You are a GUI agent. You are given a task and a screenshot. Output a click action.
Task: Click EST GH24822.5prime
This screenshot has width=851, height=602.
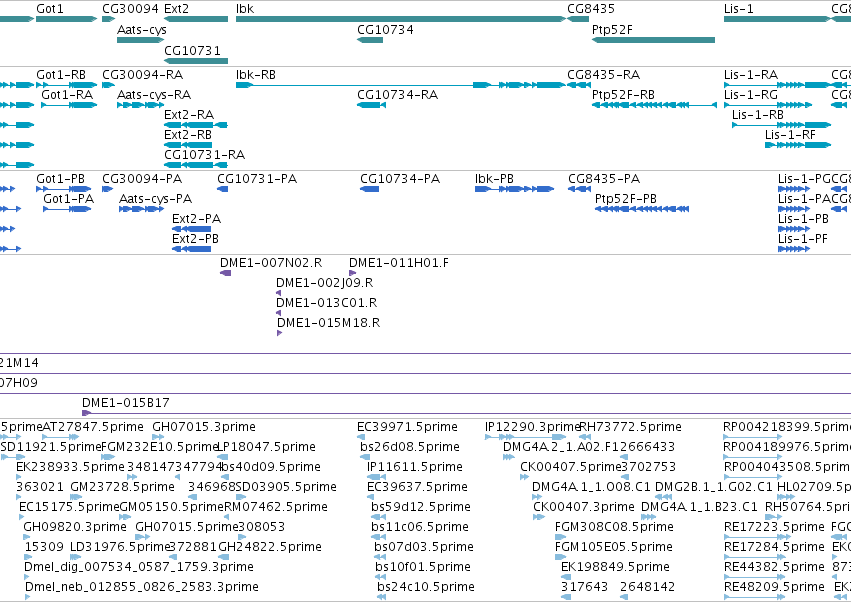pyautogui.click(x=224, y=556)
